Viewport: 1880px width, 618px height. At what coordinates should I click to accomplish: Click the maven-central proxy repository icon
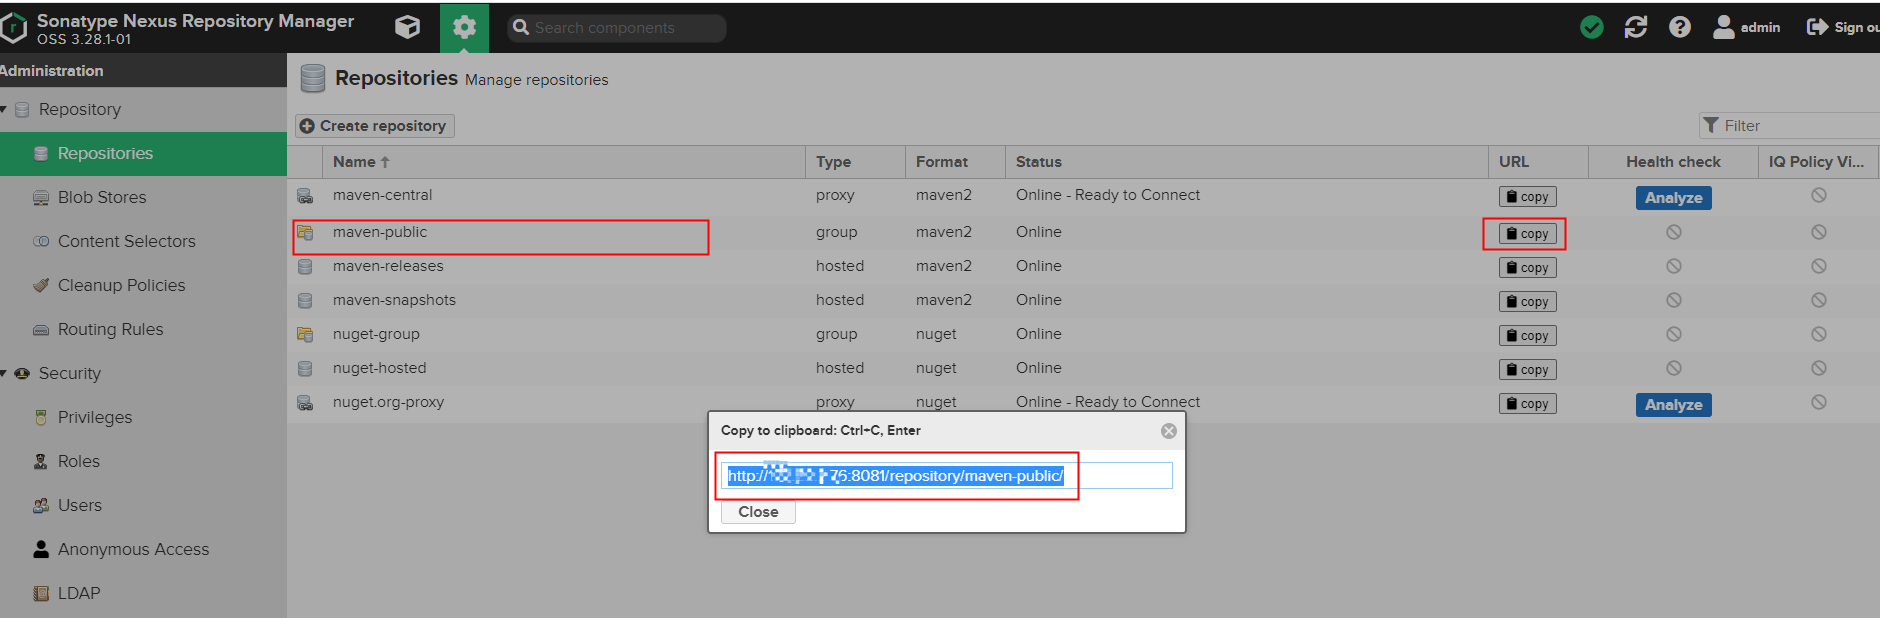coord(305,196)
